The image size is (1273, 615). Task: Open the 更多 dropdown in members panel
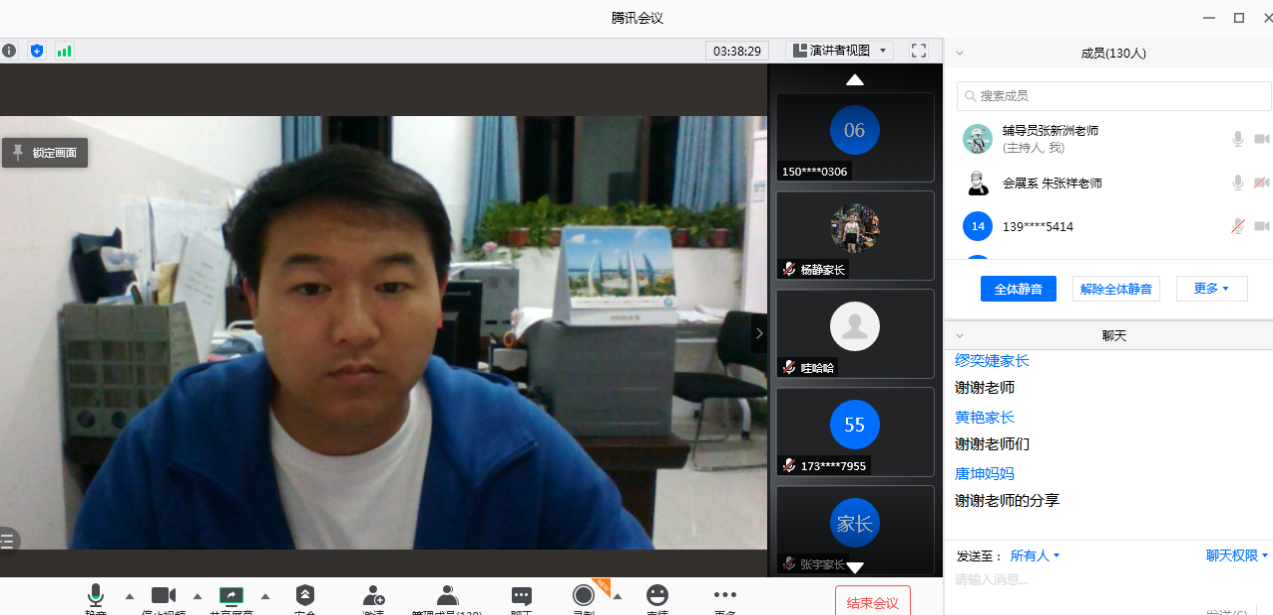1211,289
